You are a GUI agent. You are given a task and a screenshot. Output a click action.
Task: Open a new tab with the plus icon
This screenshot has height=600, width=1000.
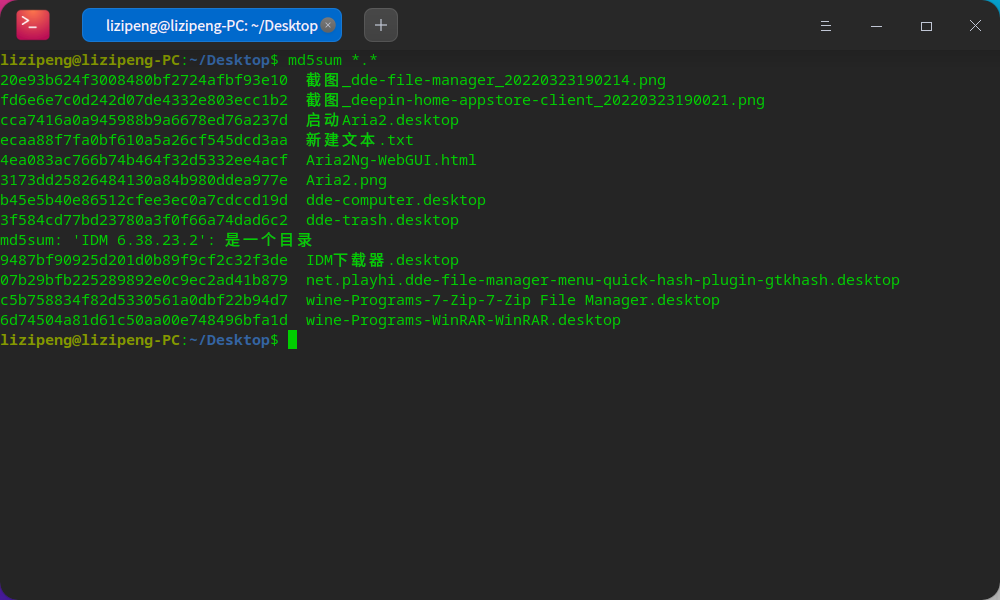tap(380, 25)
